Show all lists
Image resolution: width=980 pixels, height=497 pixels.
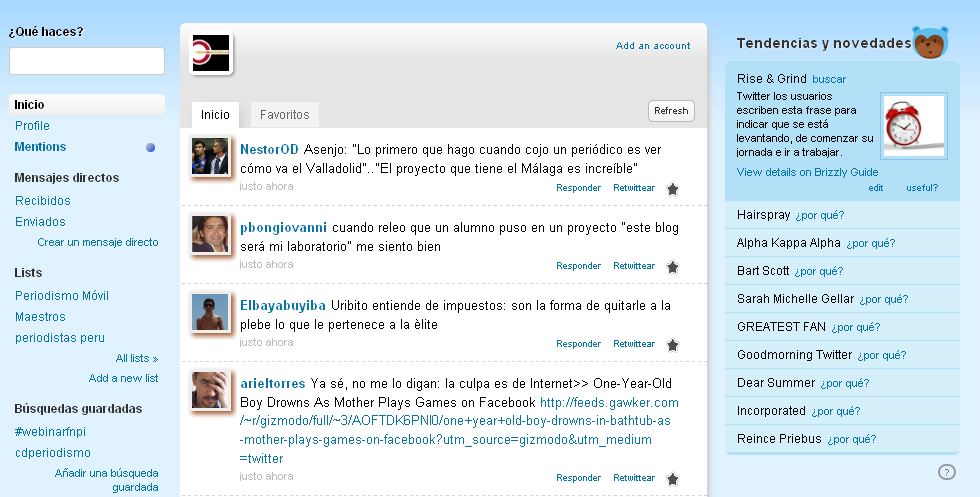(x=136, y=358)
